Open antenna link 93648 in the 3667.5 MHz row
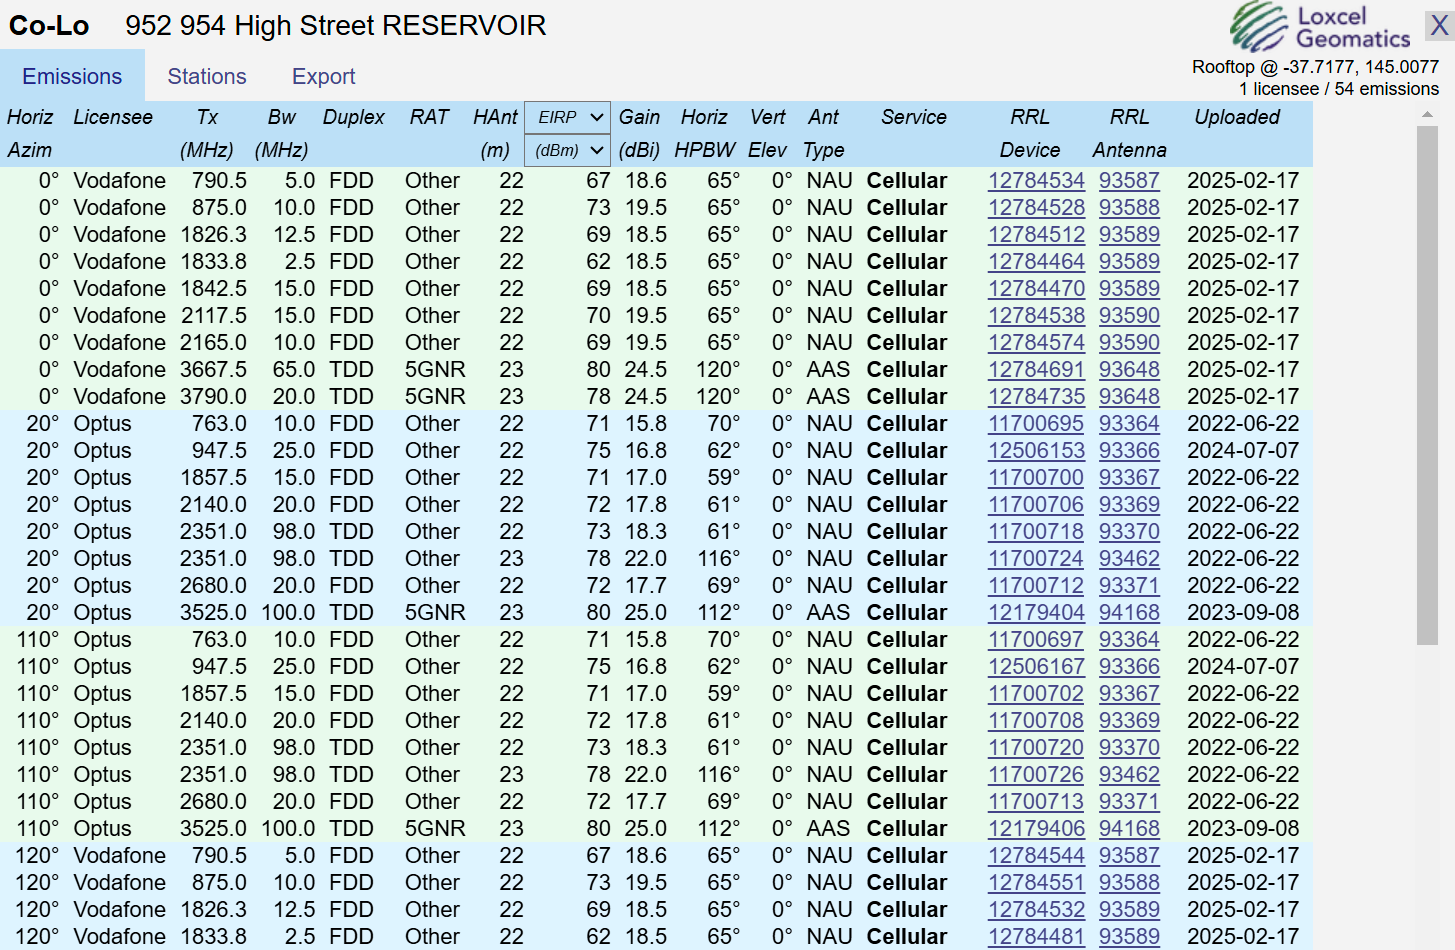The width and height of the screenshot is (1455, 950). [1129, 369]
